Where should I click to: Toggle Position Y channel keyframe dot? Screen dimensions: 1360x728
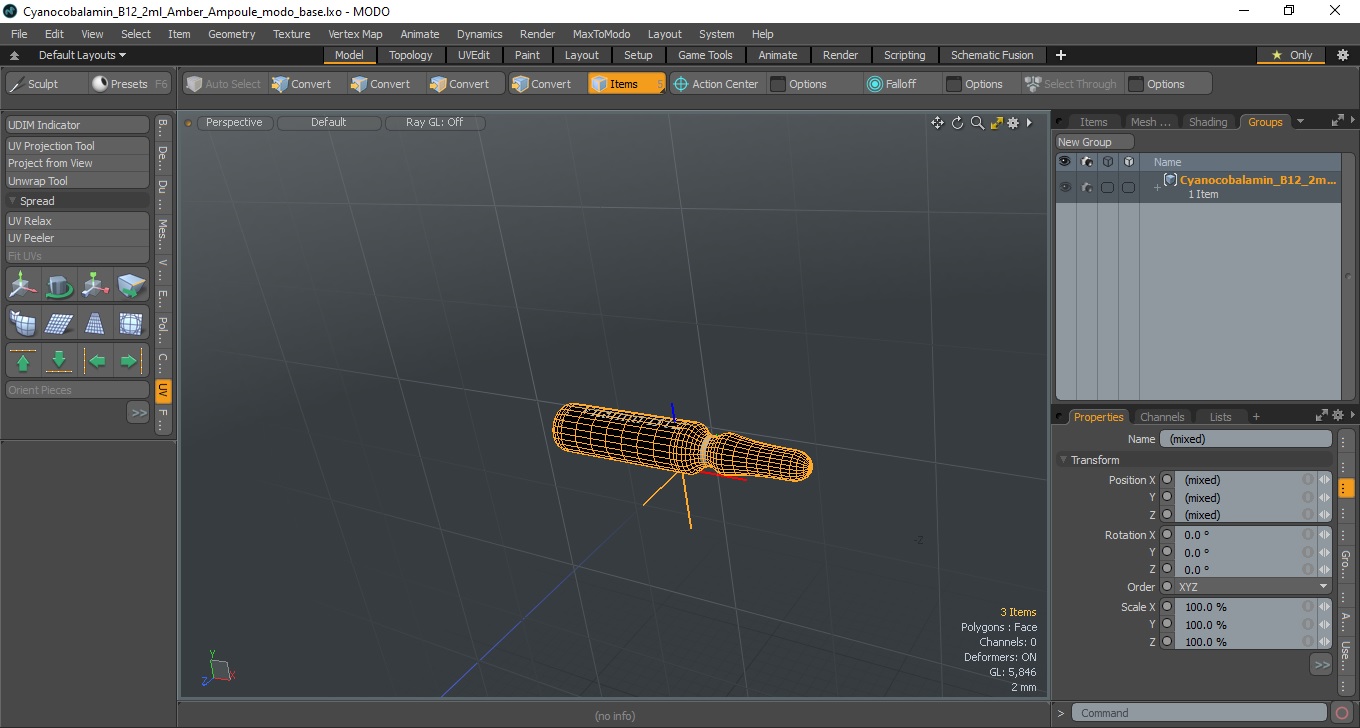(x=1166, y=497)
